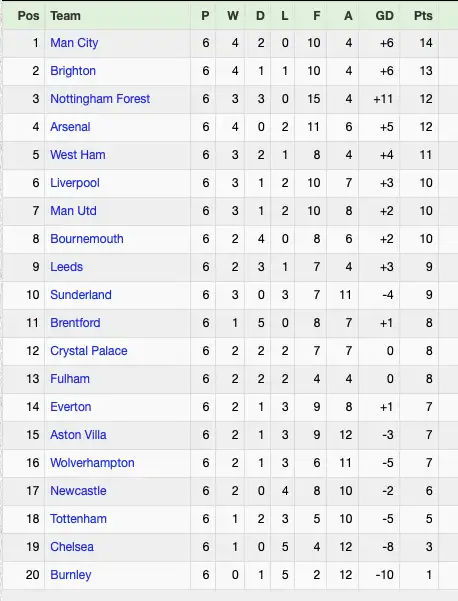Open the Man City team link

pyautogui.click(x=74, y=43)
